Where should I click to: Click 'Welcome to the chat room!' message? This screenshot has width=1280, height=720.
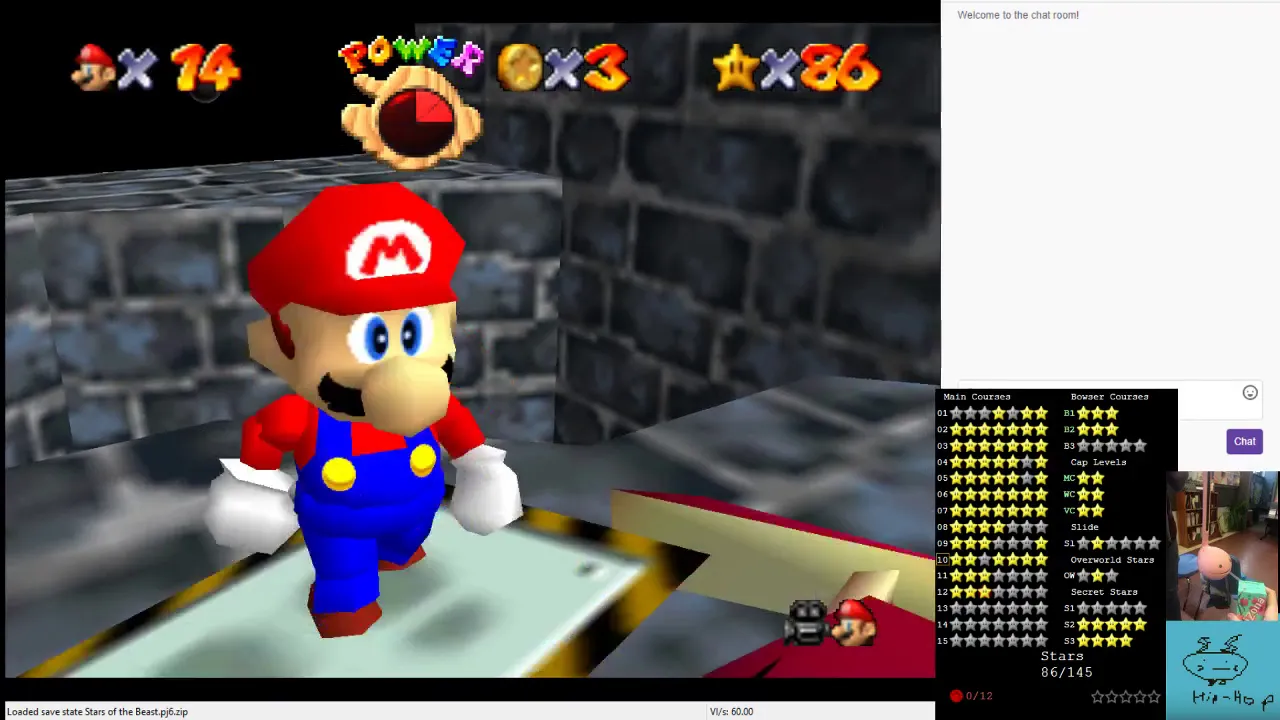[1018, 15]
